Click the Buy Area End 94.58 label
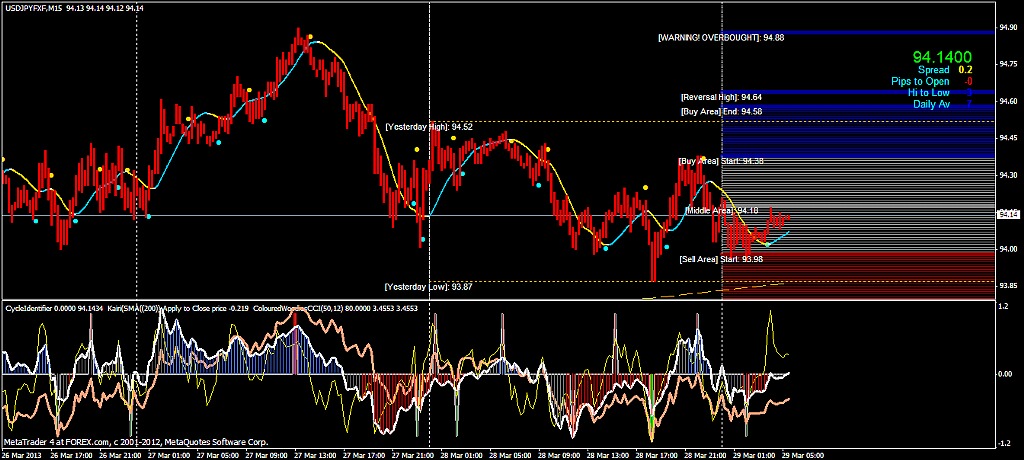The height and width of the screenshot is (460, 1024). click(721, 112)
